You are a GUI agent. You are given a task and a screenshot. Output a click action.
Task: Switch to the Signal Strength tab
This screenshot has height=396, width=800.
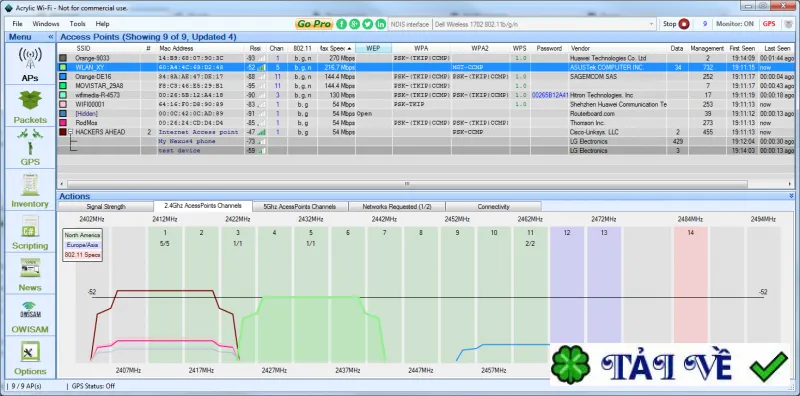tap(106, 207)
